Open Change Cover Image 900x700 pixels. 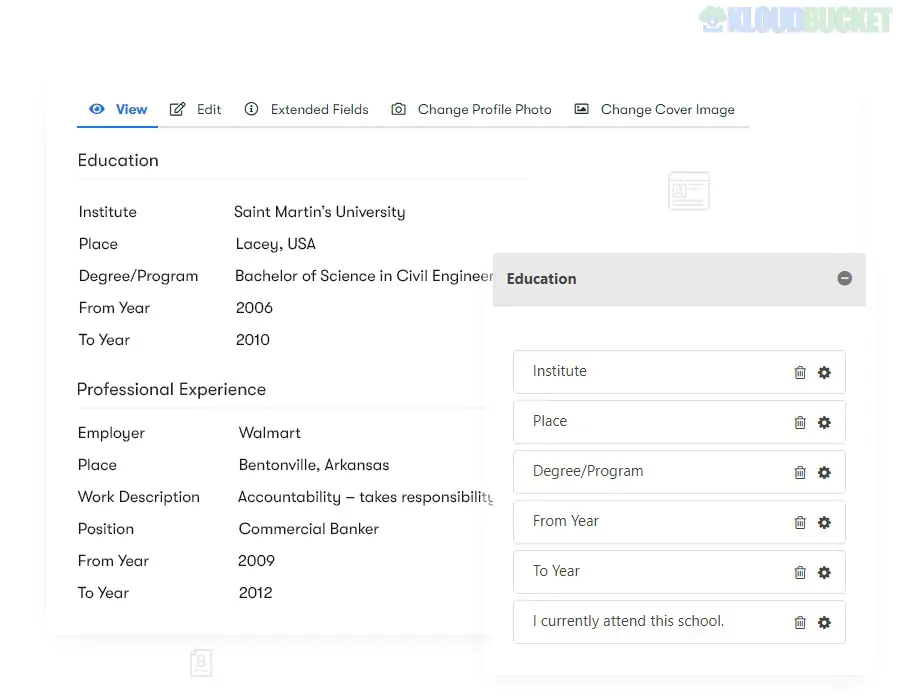click(668, 109)
